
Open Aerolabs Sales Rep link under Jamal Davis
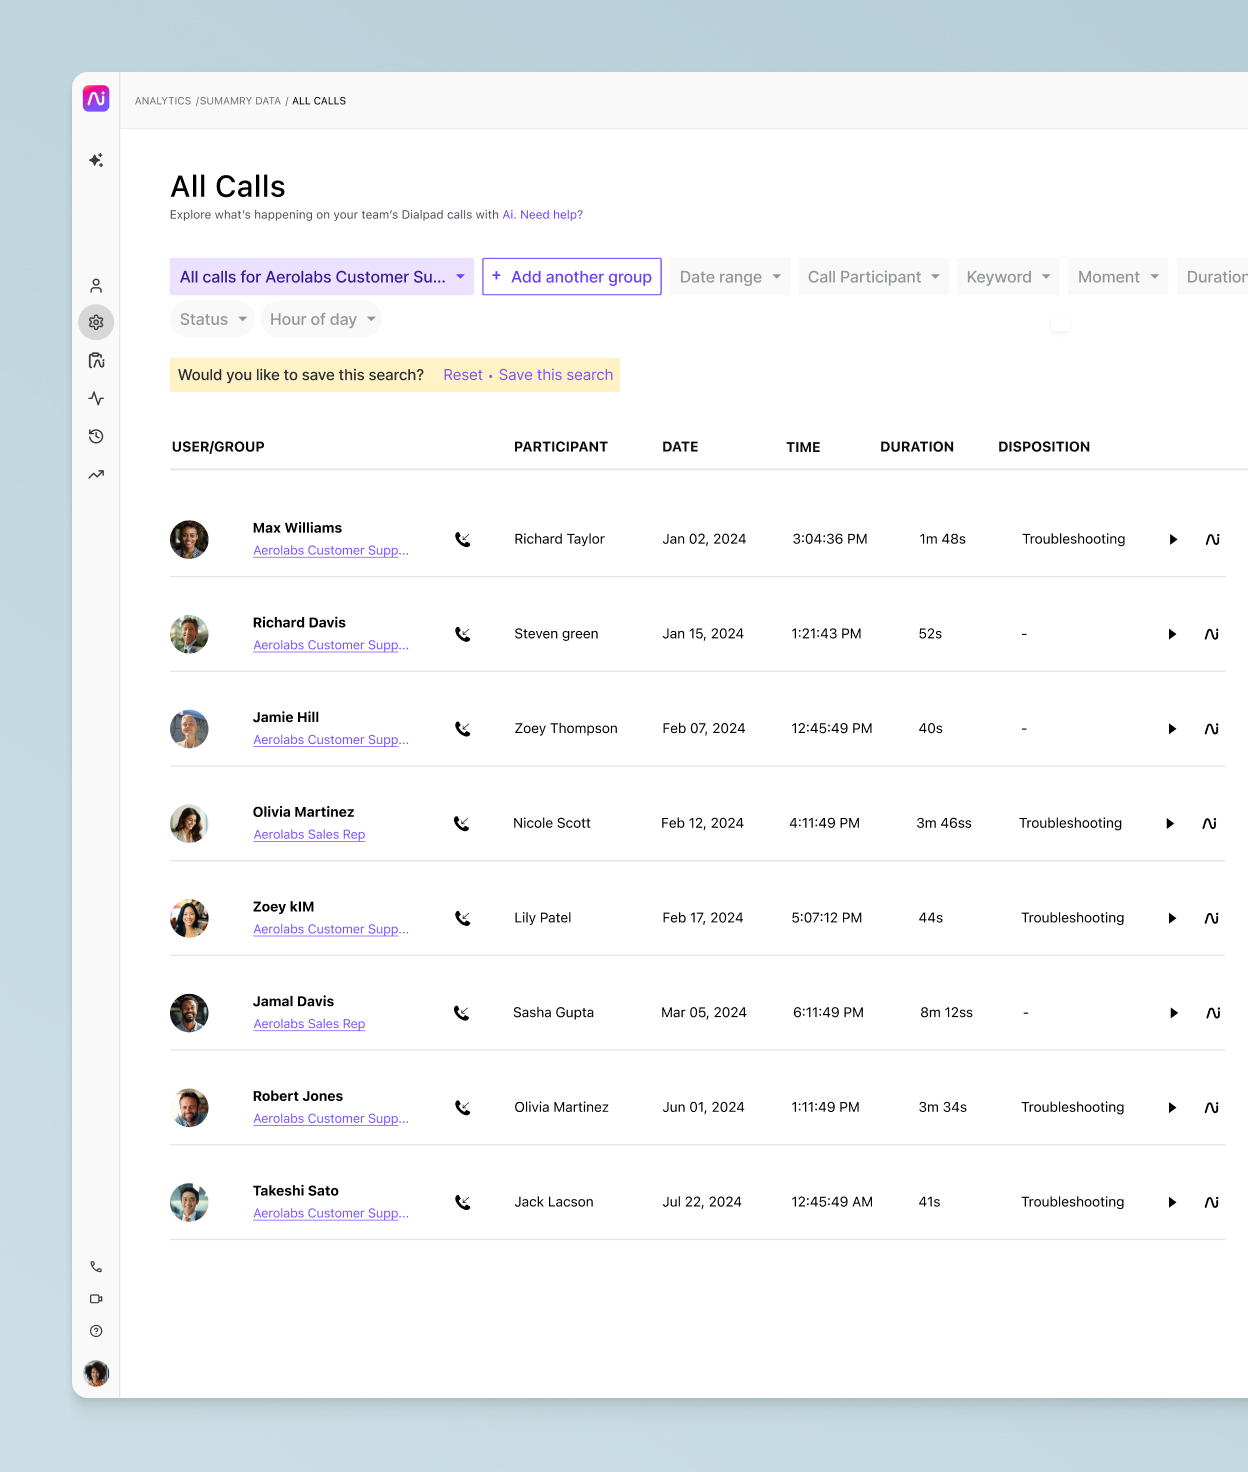tap(309, 1024)
